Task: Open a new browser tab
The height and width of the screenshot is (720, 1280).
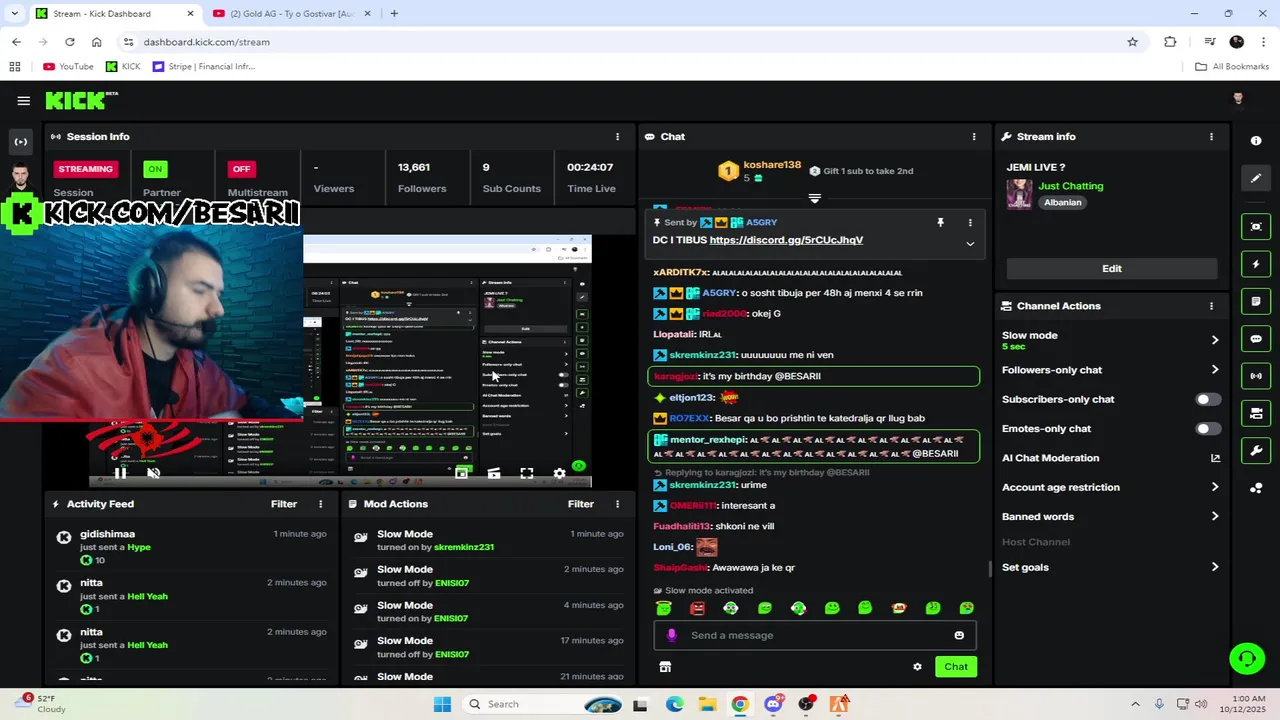Action: [394, 14]
